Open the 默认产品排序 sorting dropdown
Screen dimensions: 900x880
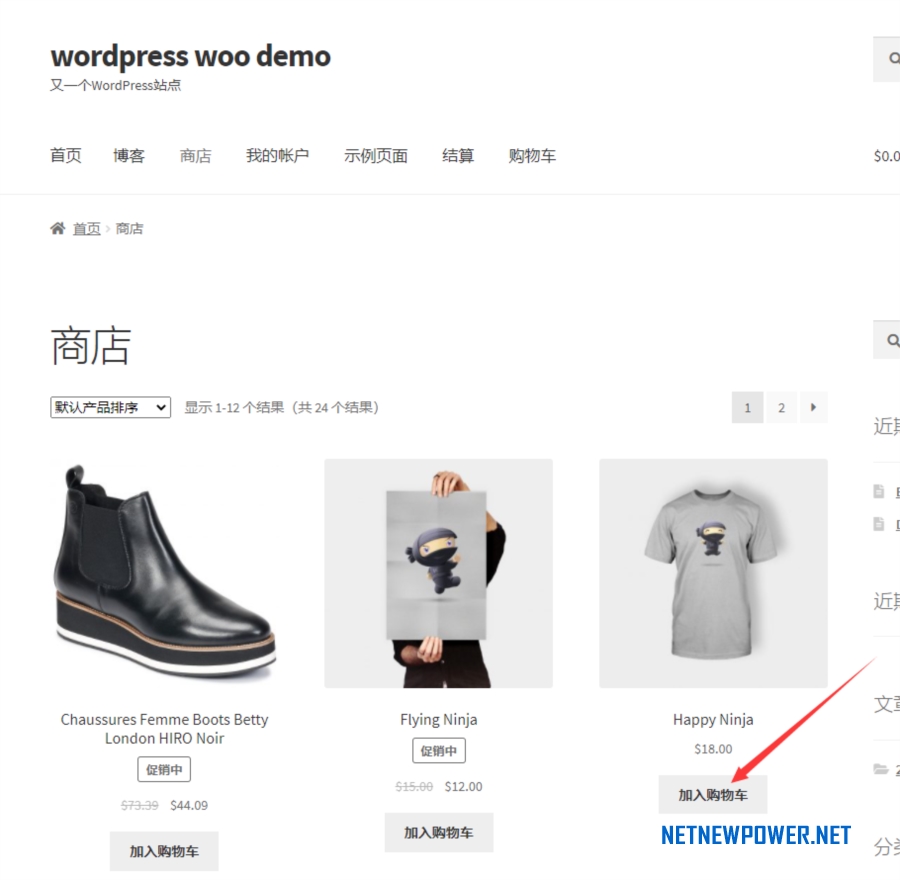click(x=110, y=408)
